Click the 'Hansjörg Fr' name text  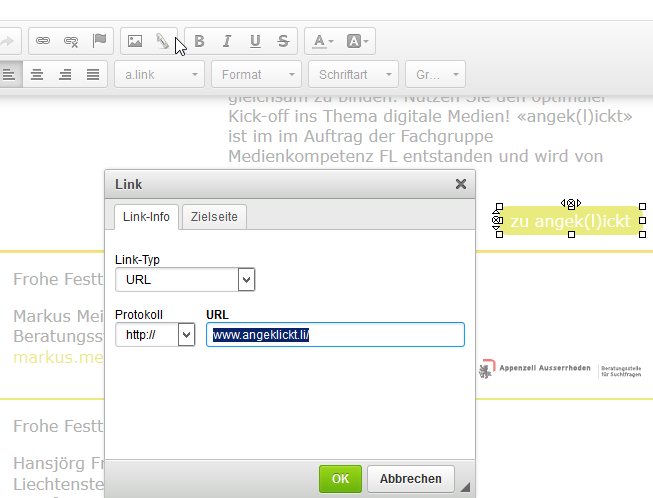58,463
